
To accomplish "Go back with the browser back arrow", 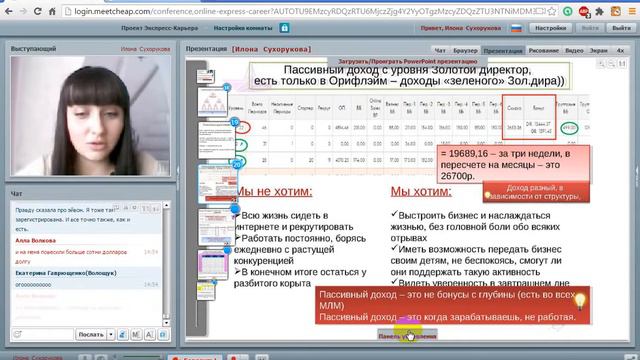I will click(x=8, y=11).
